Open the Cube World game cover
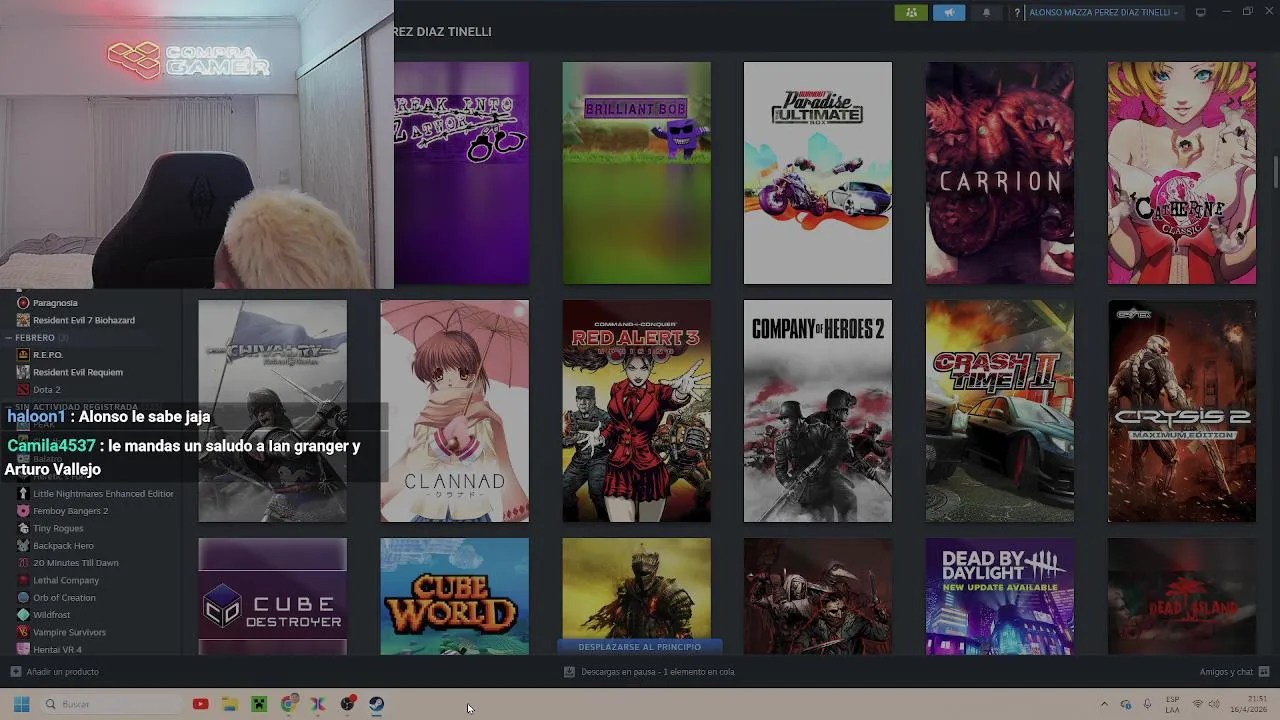1280x720 pixels. click(x=455, y=597)
